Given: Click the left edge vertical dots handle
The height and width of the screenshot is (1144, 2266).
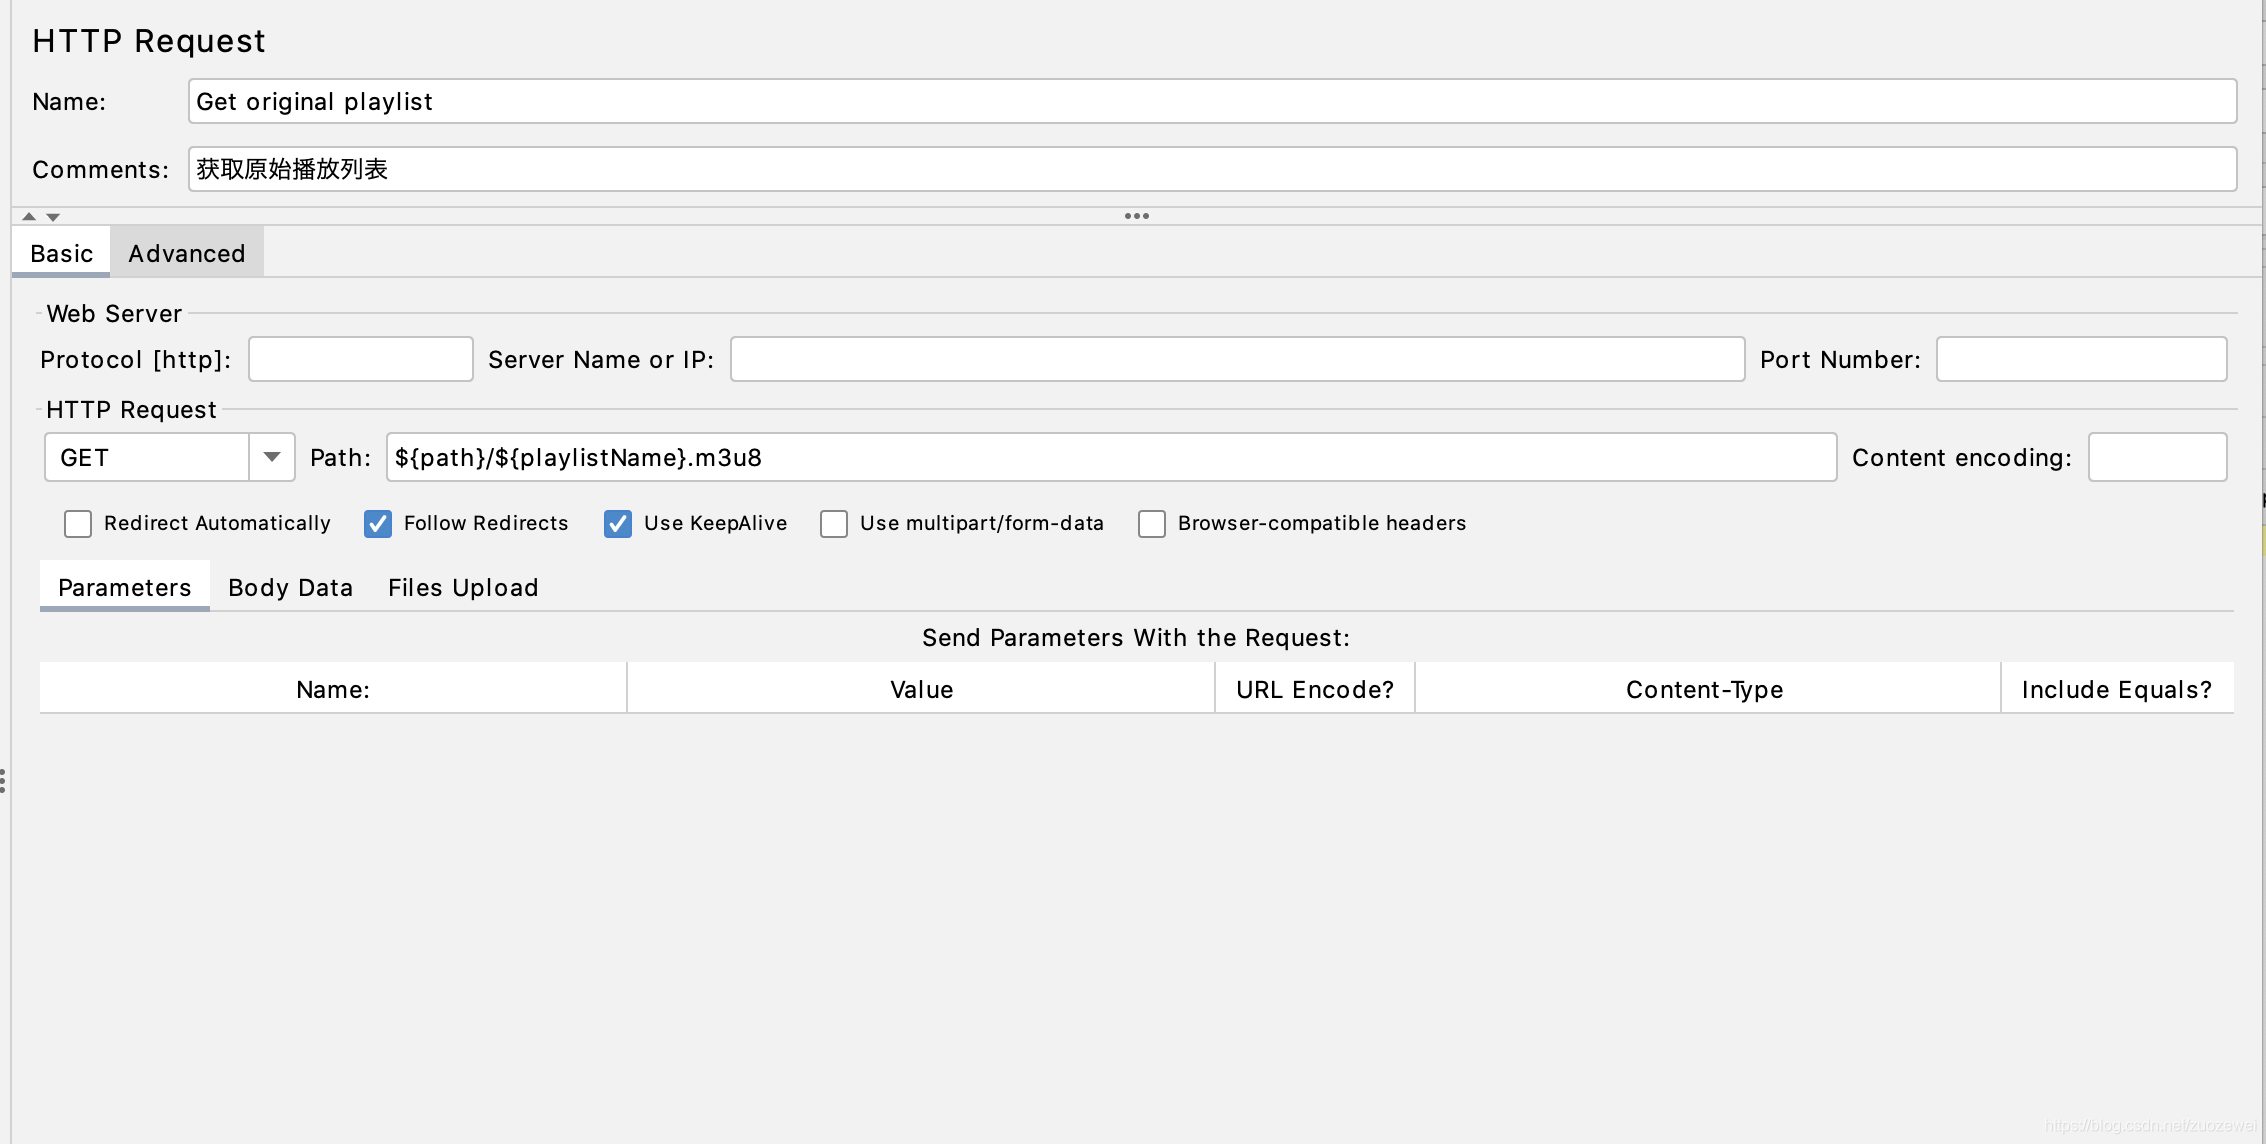Looking at the screenshot, I should [3, 781].
